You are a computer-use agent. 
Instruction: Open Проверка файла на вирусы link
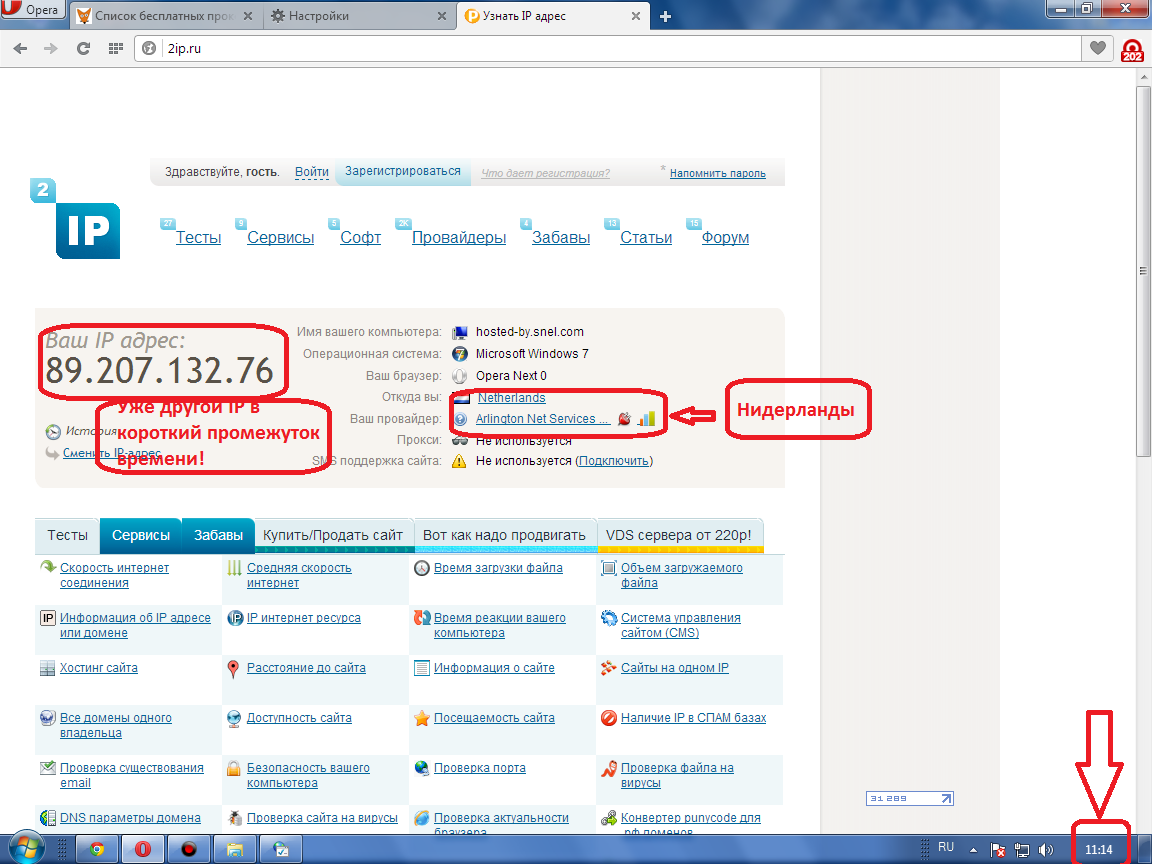677,775
